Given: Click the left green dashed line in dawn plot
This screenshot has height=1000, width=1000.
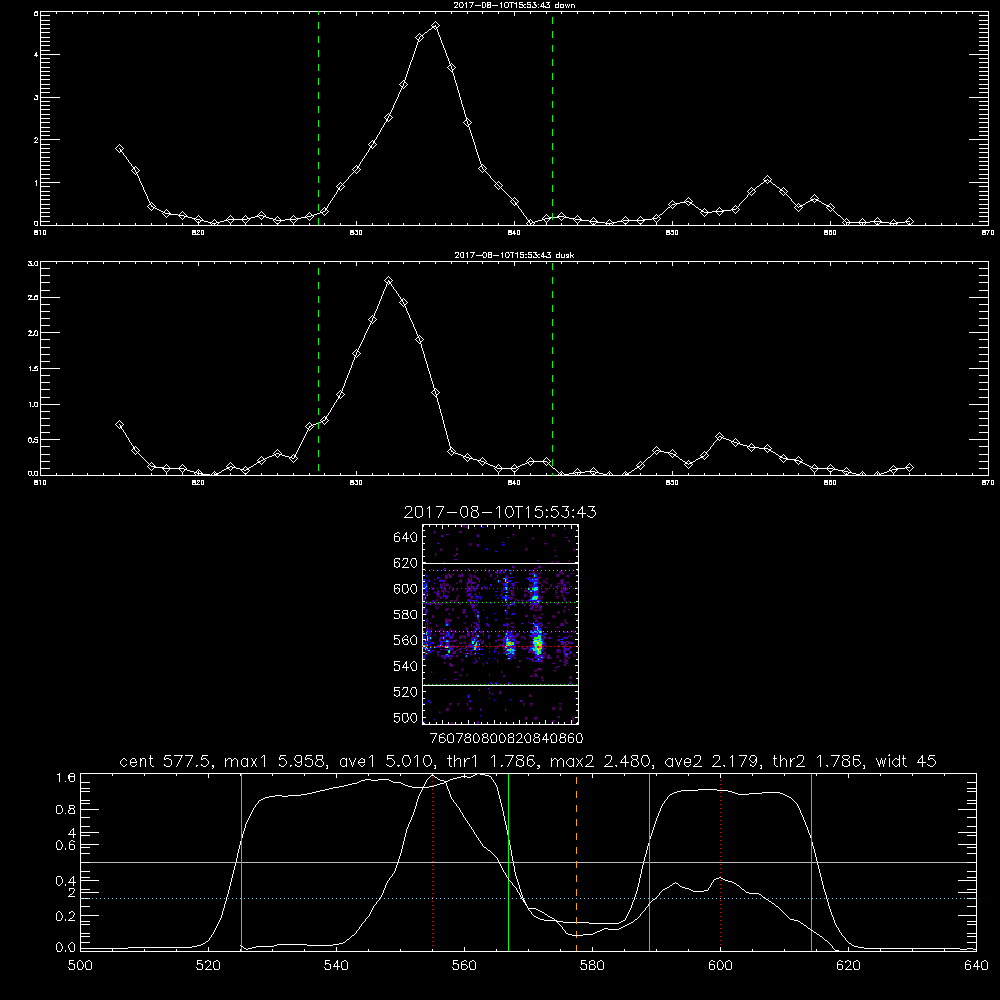Looking at the screenshot, I should tap(318, 118).
